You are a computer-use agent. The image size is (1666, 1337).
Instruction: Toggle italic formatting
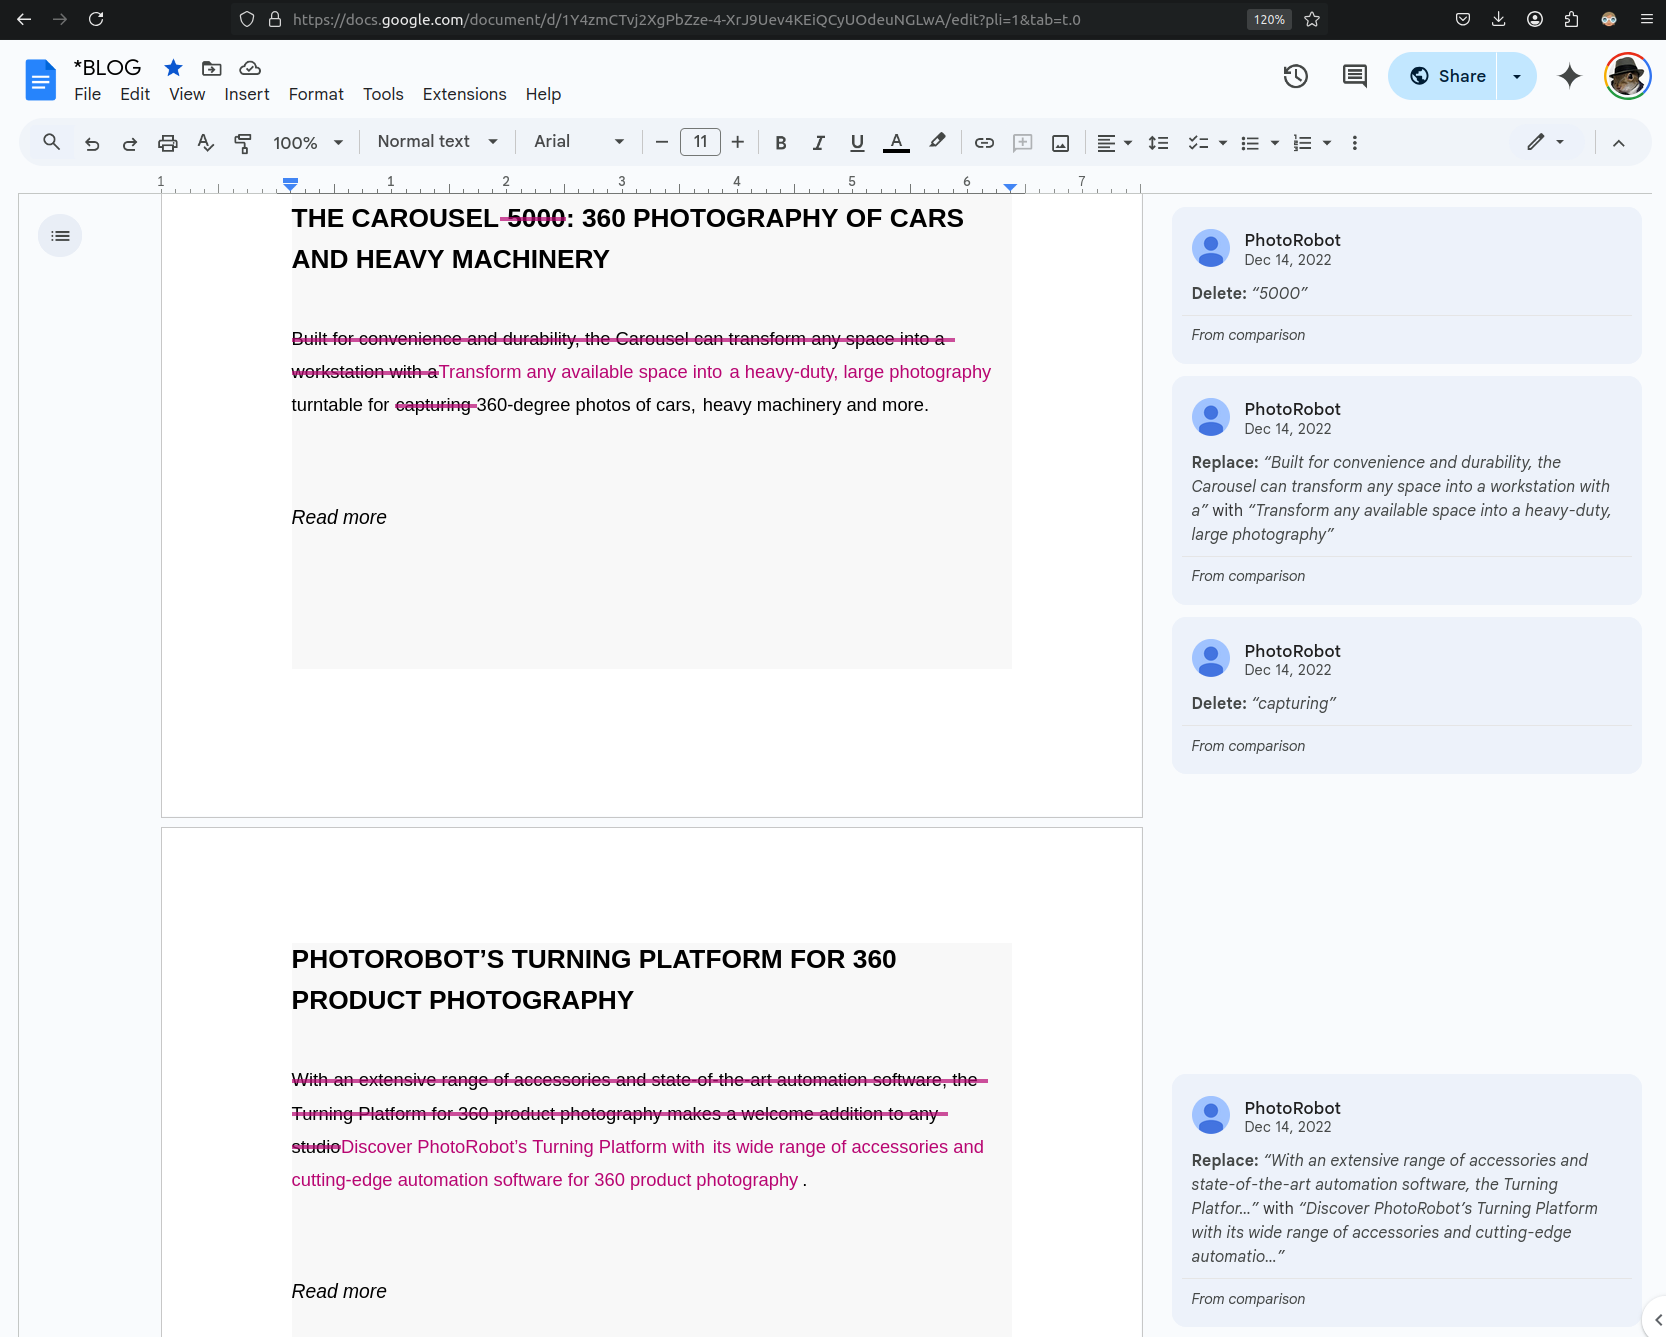(819, 143)
